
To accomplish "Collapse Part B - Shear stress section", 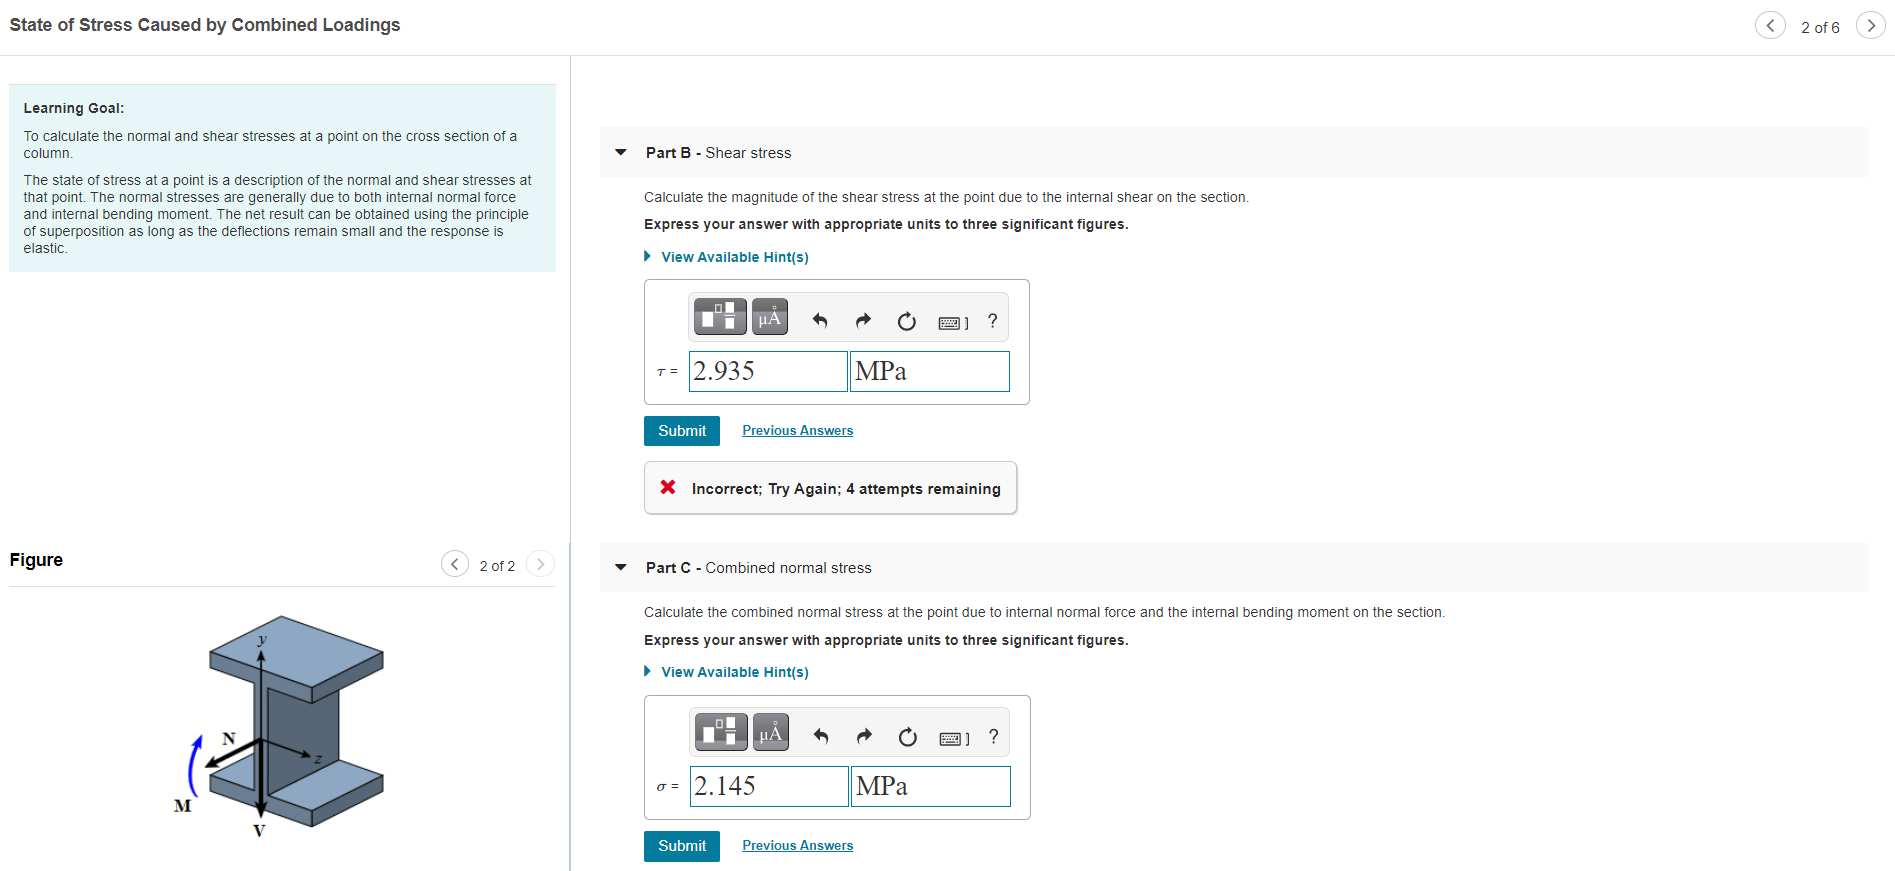I will click(621, 153).
